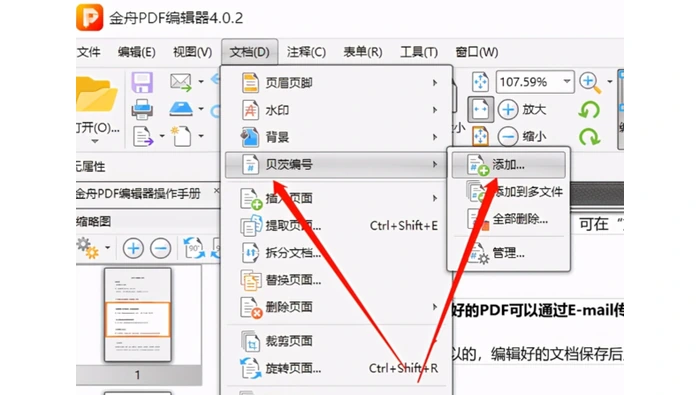Open the 背景 submenu

point(337,137)
